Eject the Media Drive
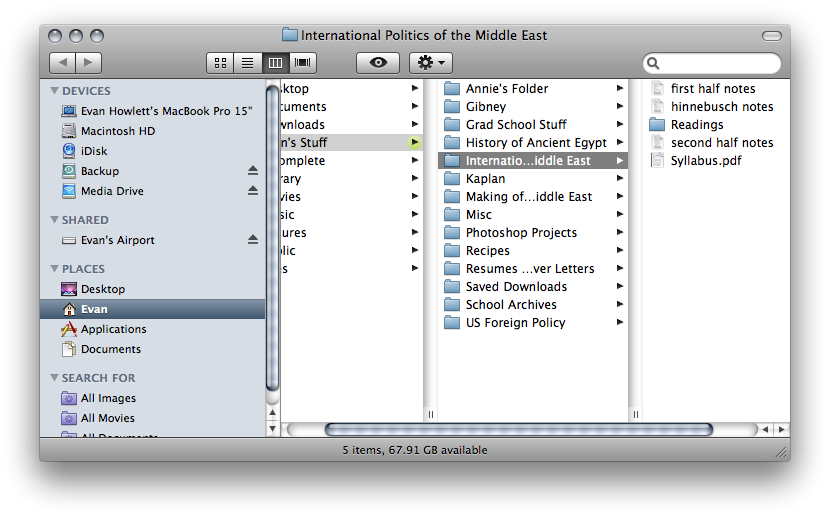The image size is (830, 516). [x=253, y=191]
